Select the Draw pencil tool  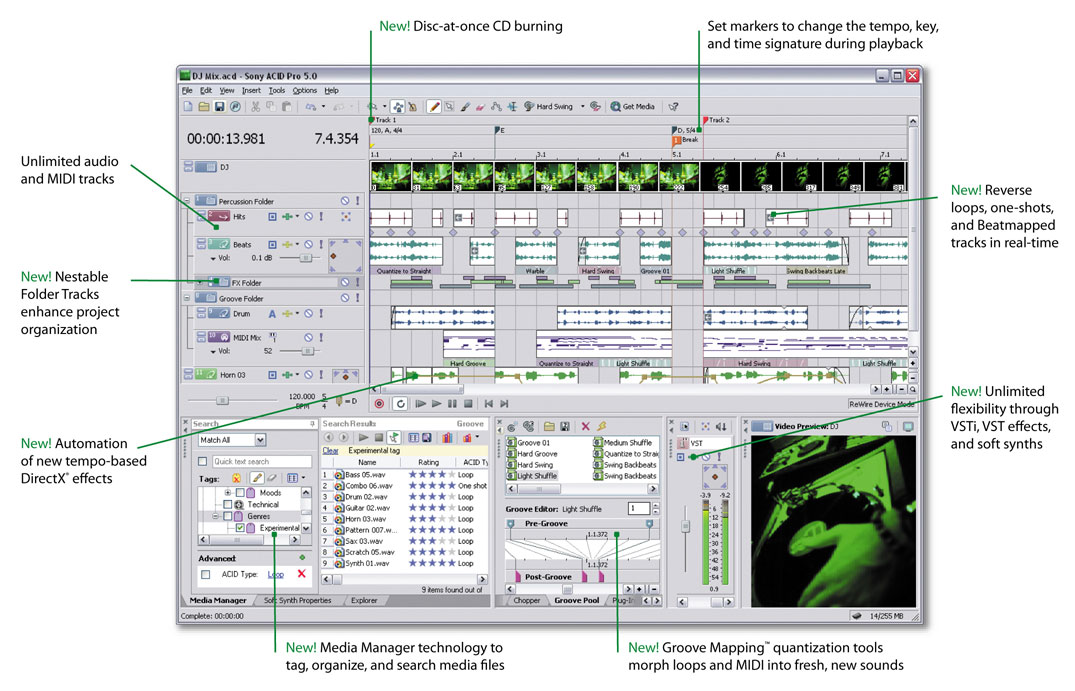pos(434,107)
